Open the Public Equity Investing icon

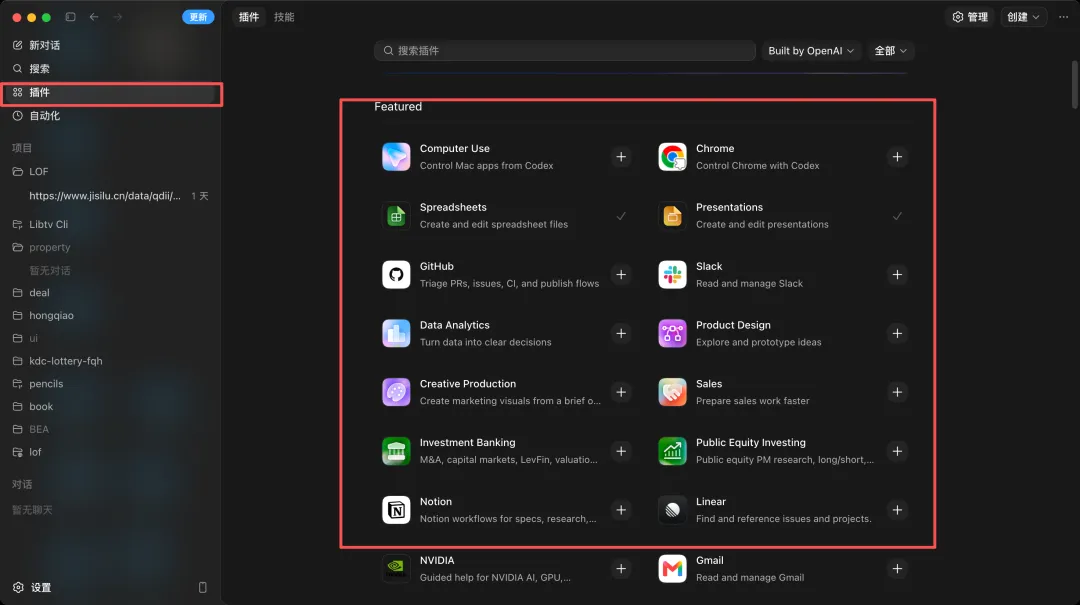point(672,451)
